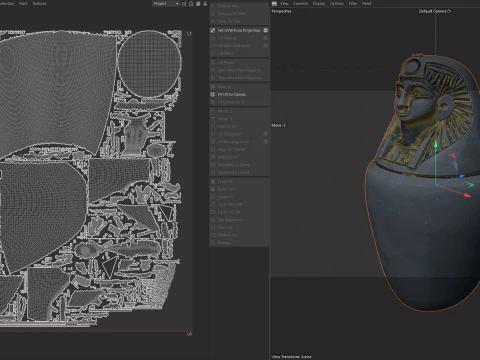Open the gear options beside UV Unwrap
Screen dimensions: 480x360
[x=266, y=38]
